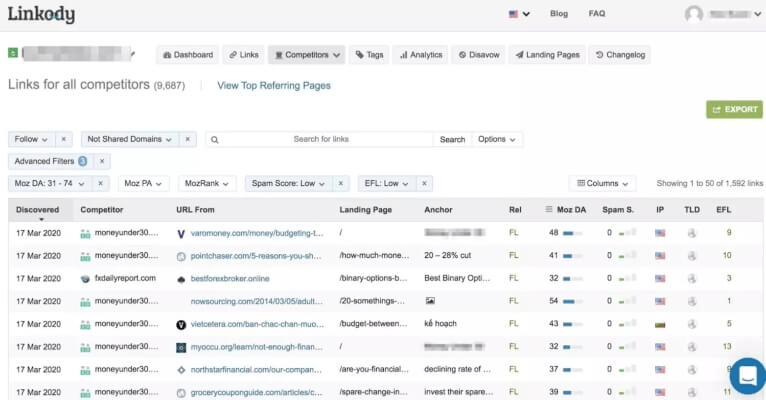The image size is (766, 400).
Task: Click the myoccu.org favicon icon
Action: click(x=181, y=348)
